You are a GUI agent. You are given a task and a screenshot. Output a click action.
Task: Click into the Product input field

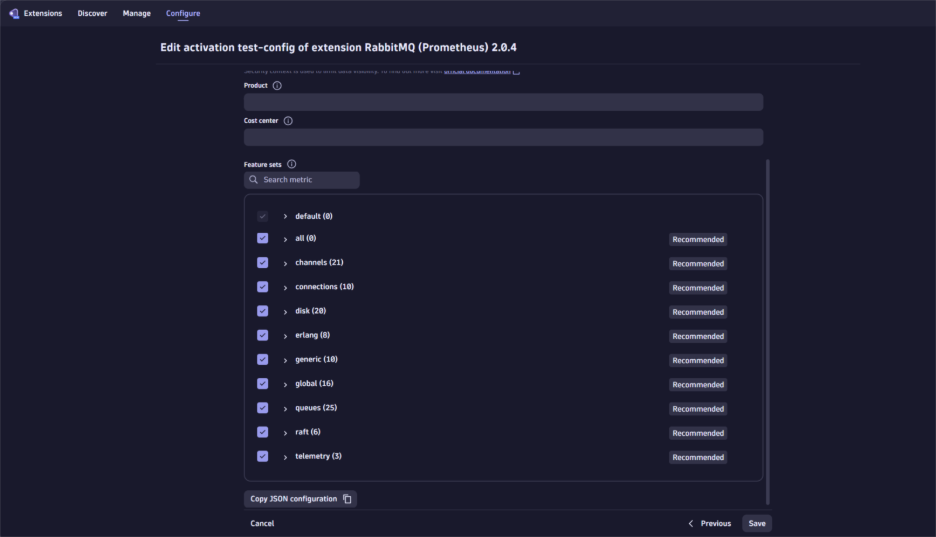[x=503, y=102]
